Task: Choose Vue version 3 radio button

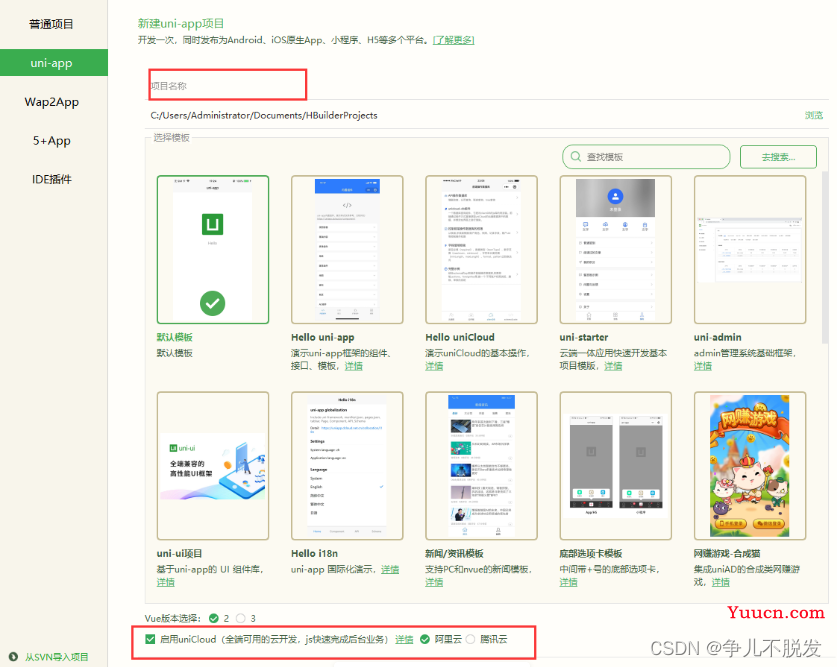Action: point(241,618)
